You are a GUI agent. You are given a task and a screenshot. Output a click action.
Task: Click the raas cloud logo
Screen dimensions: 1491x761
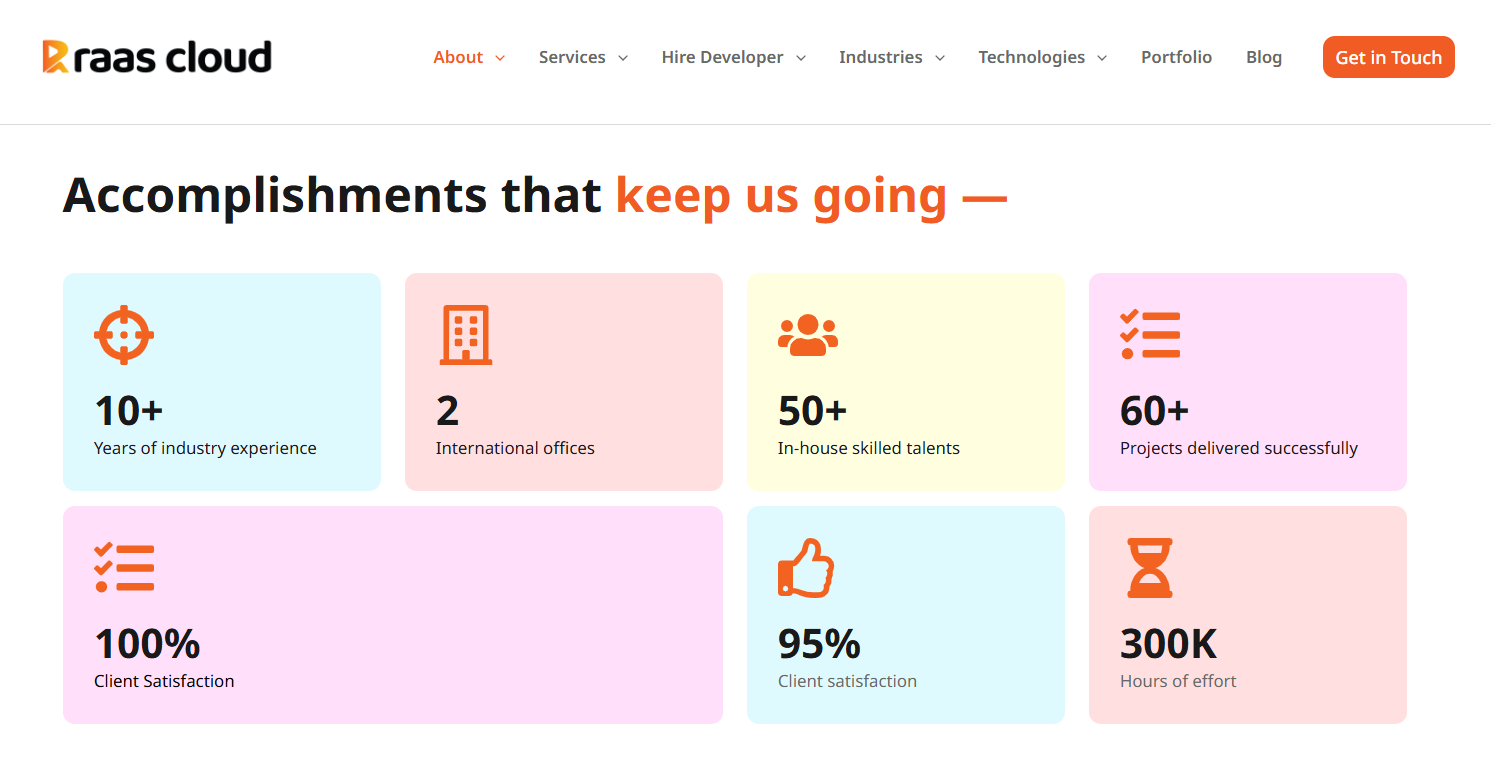tap(157, 57)
